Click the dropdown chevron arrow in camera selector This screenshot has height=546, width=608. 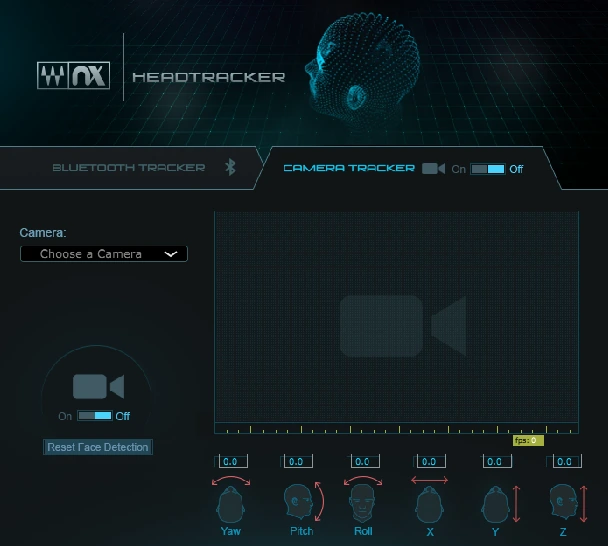pos(171,254)
